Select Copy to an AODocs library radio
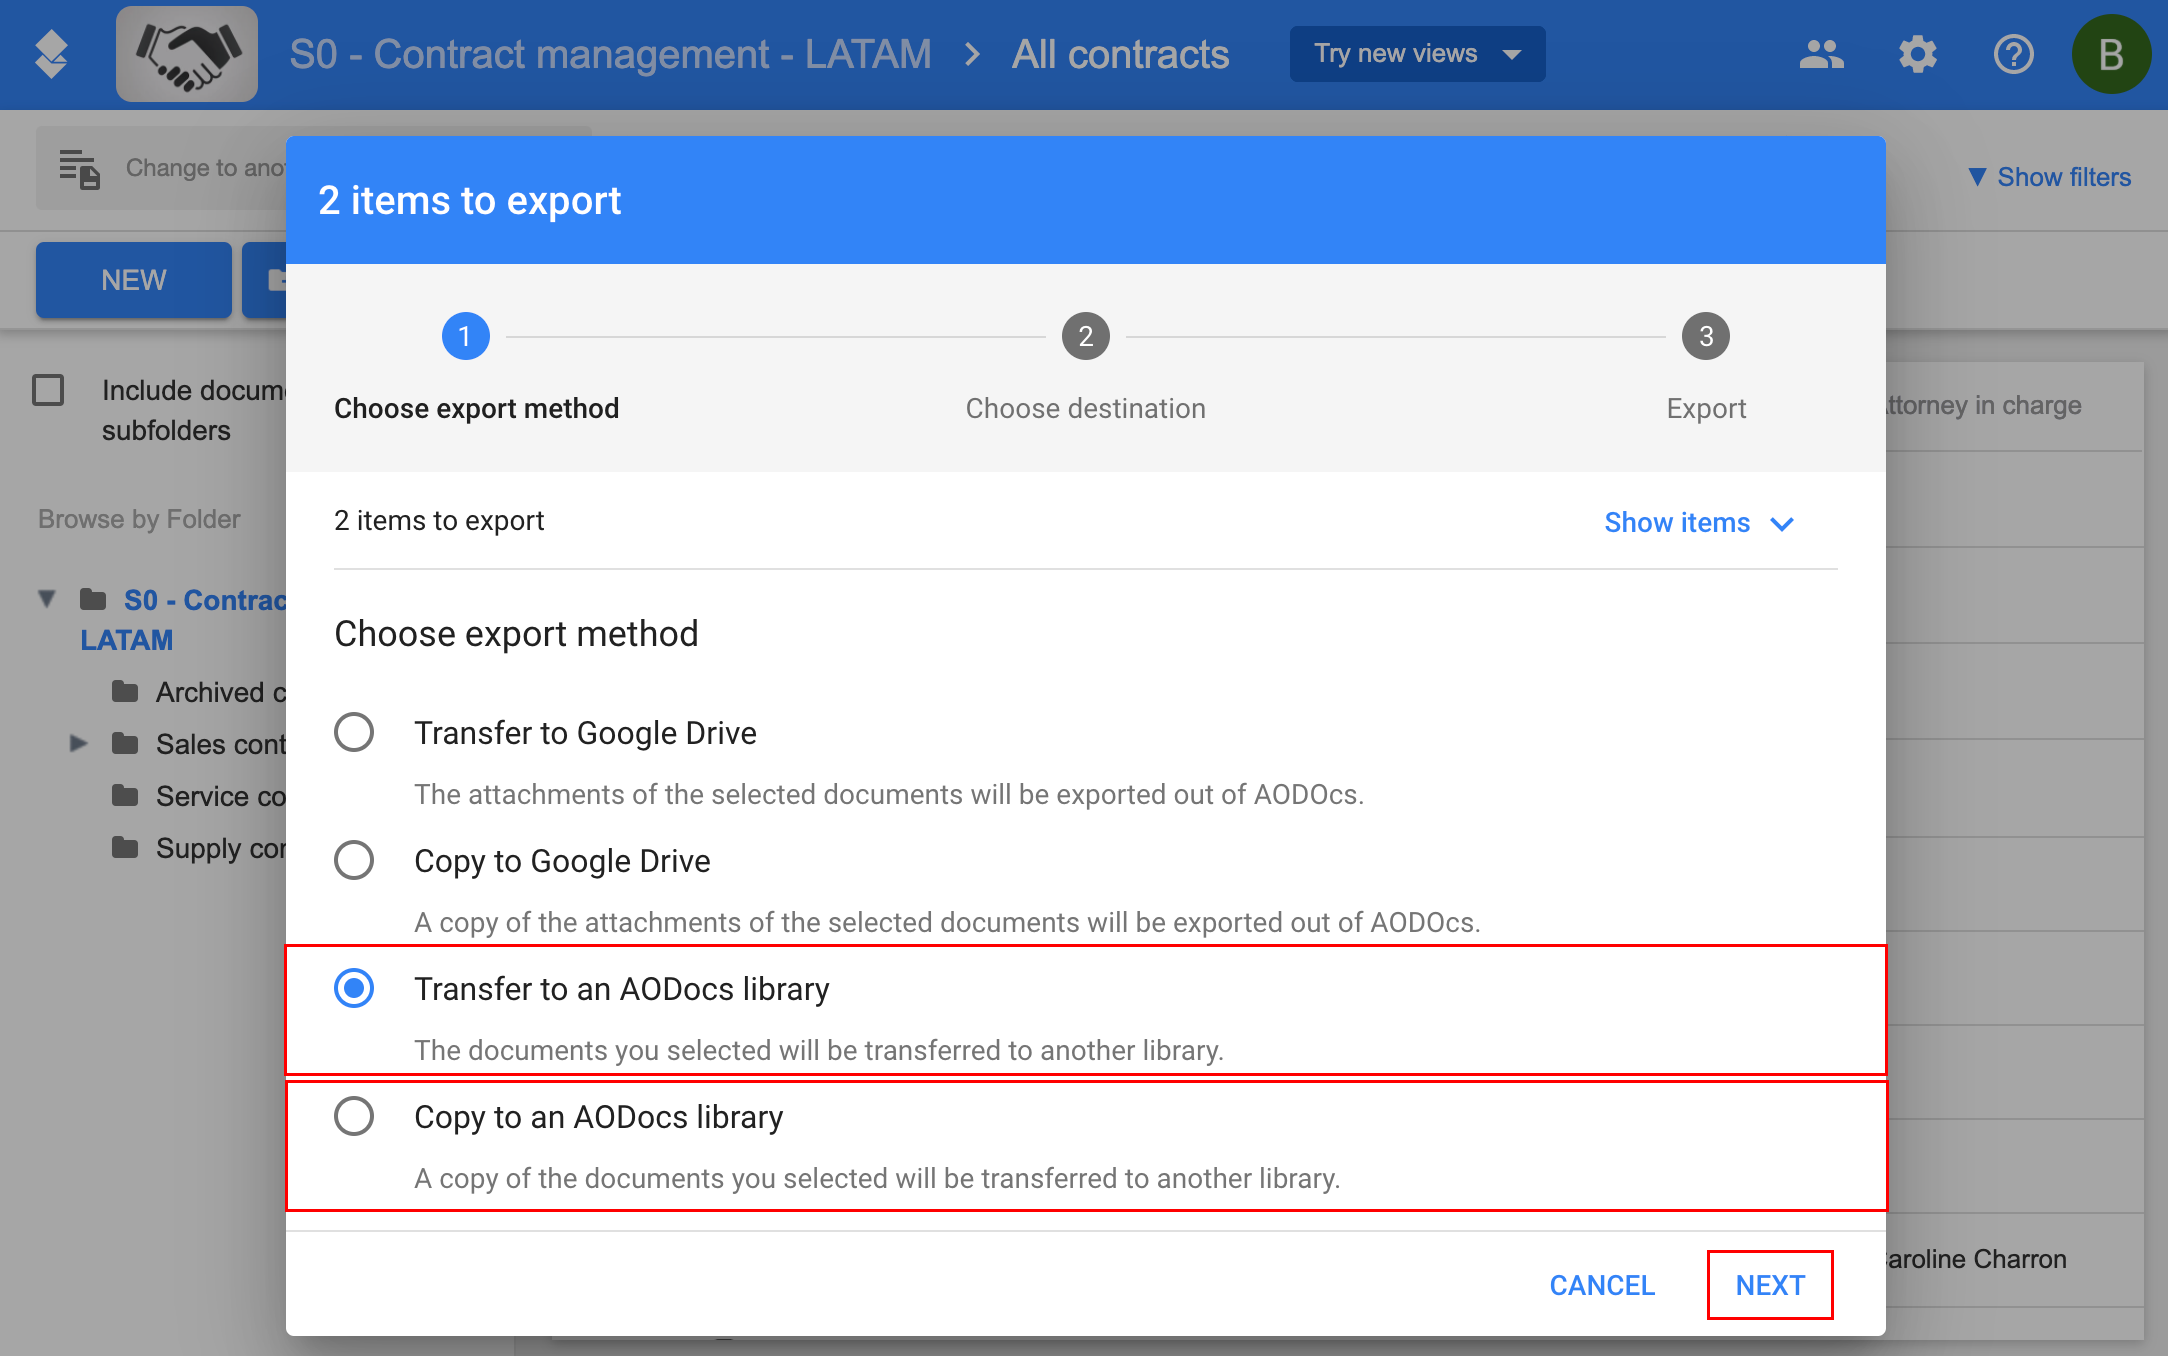2168x1356 pixels. pos(354,1116)
